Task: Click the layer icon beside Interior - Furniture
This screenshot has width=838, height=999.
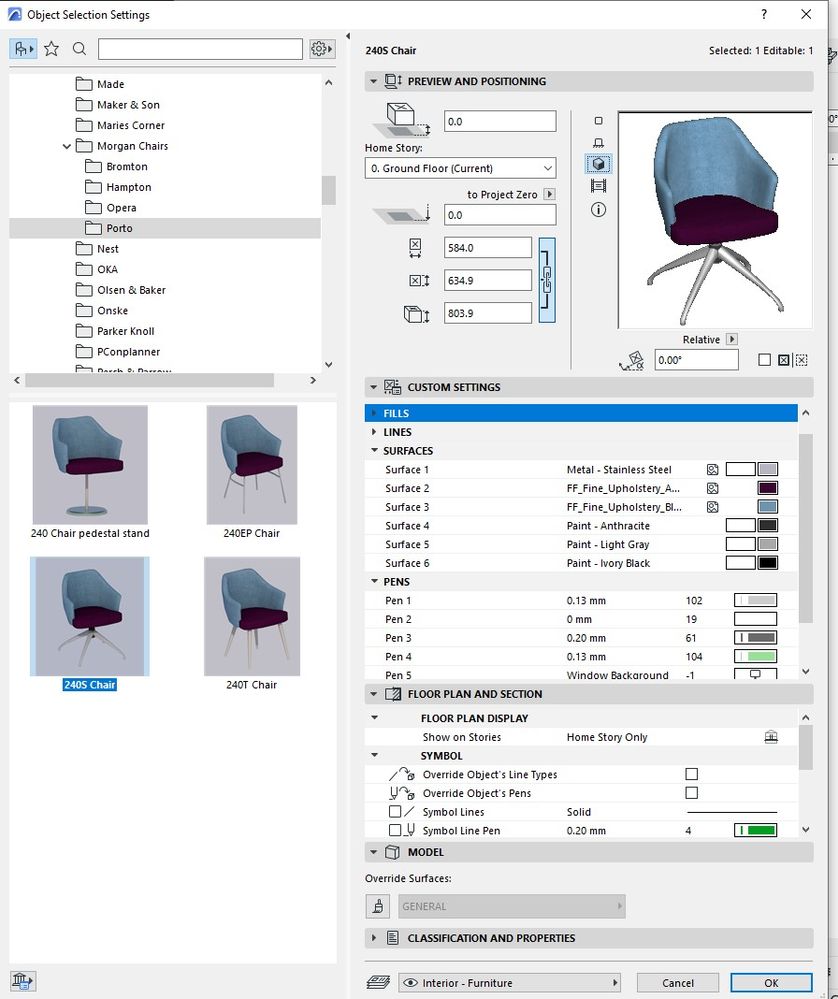Action: click(x=379, y=982)
